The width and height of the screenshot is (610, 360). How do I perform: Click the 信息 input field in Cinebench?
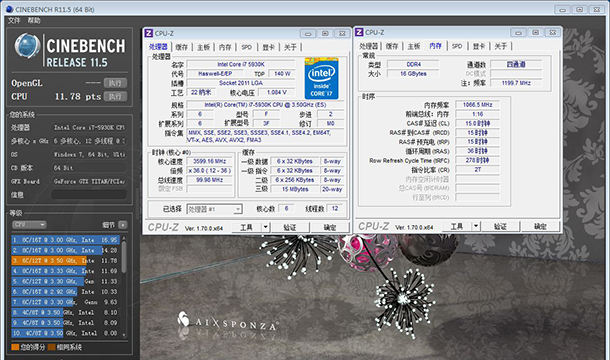click(x=89, y=195)
